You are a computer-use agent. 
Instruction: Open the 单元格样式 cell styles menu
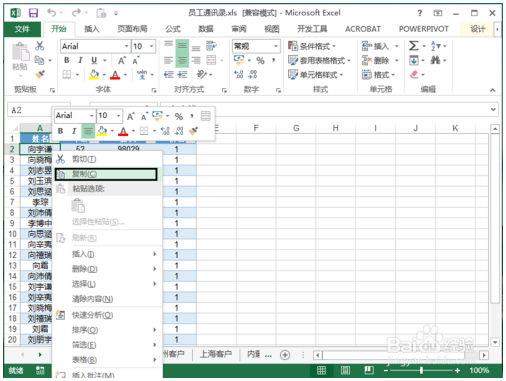click(x=316, y=75)
